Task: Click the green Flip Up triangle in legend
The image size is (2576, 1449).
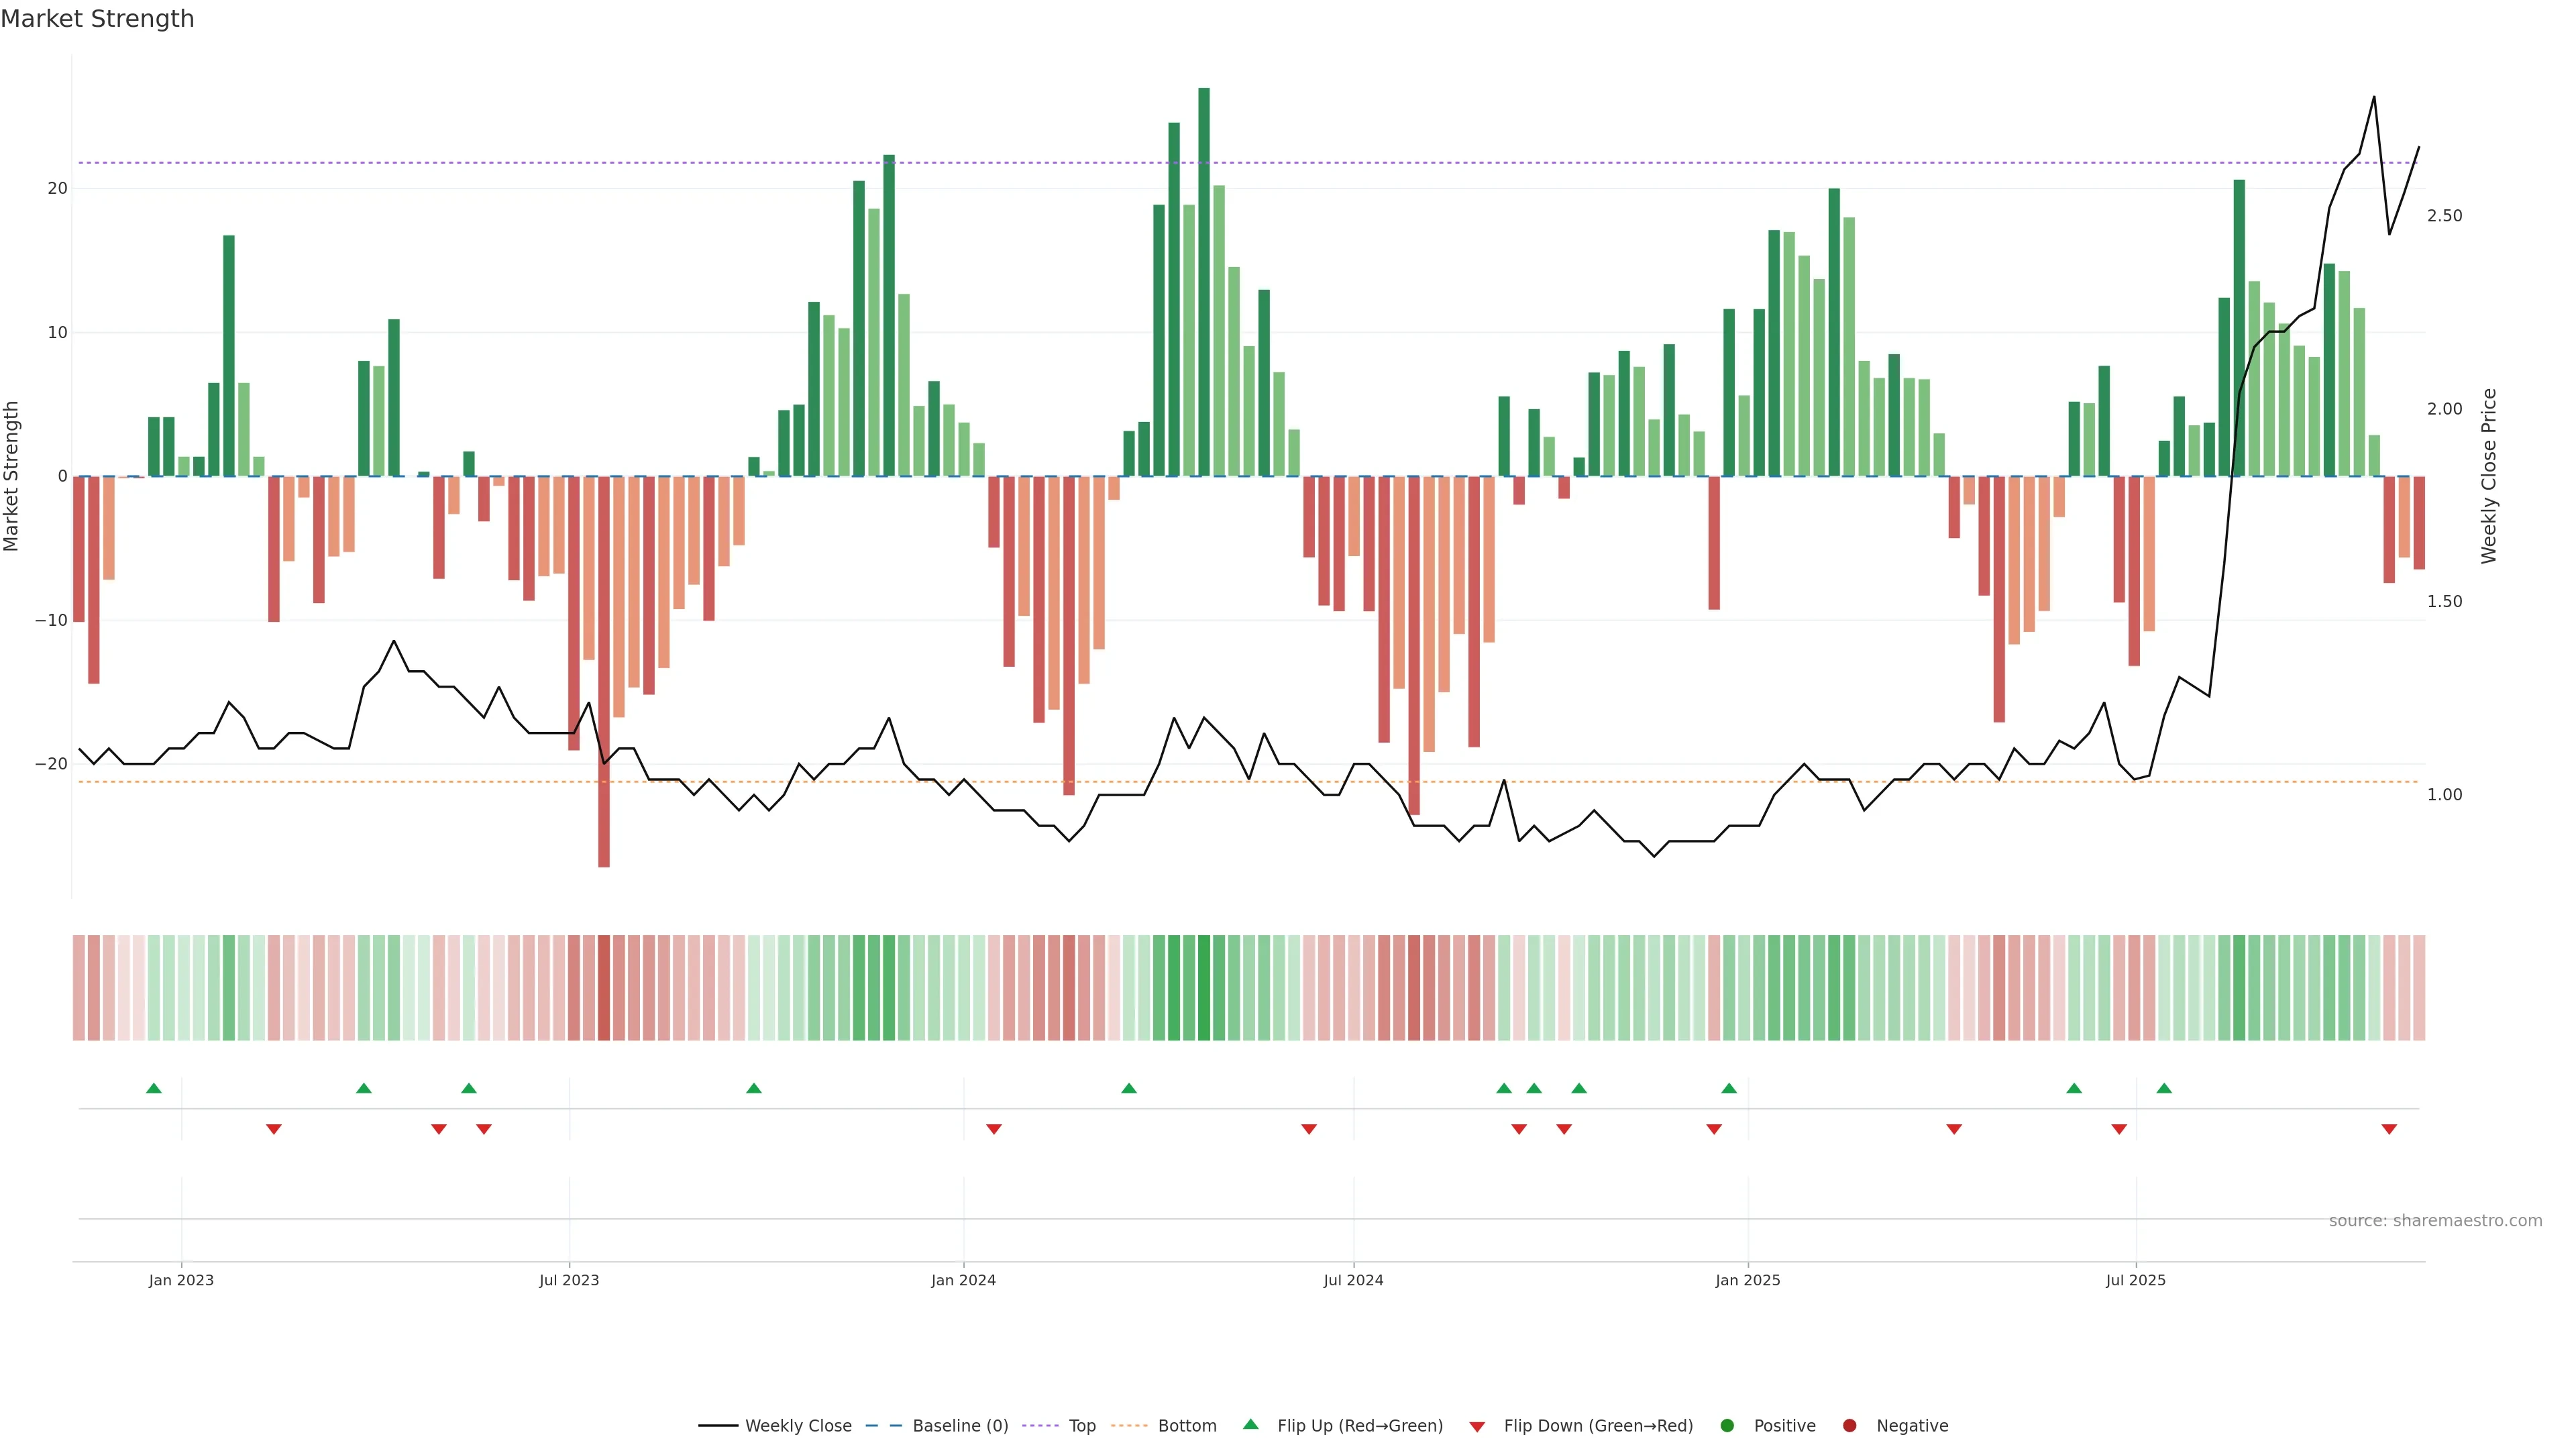Action: [x=1250, y=1424]
